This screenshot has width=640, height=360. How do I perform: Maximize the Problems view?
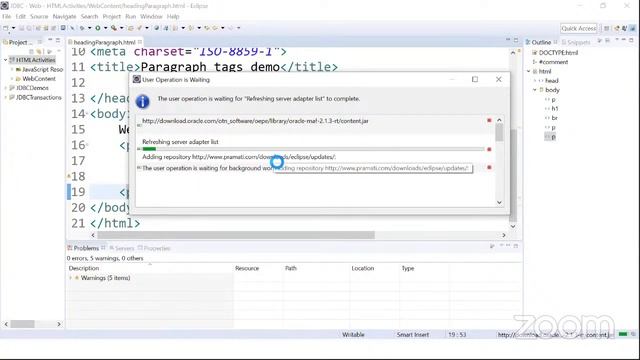516,246
